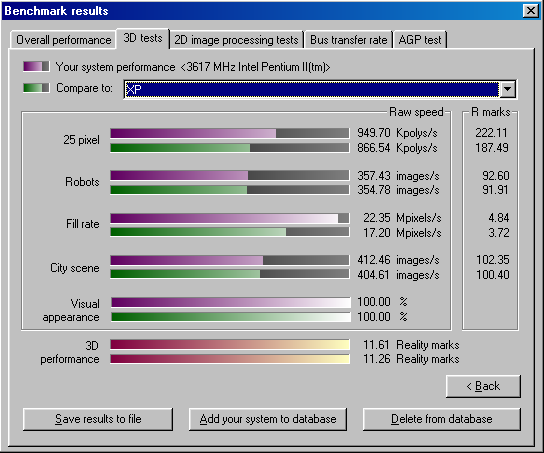Click the purple system performance legend swatch

pos(36,66)
